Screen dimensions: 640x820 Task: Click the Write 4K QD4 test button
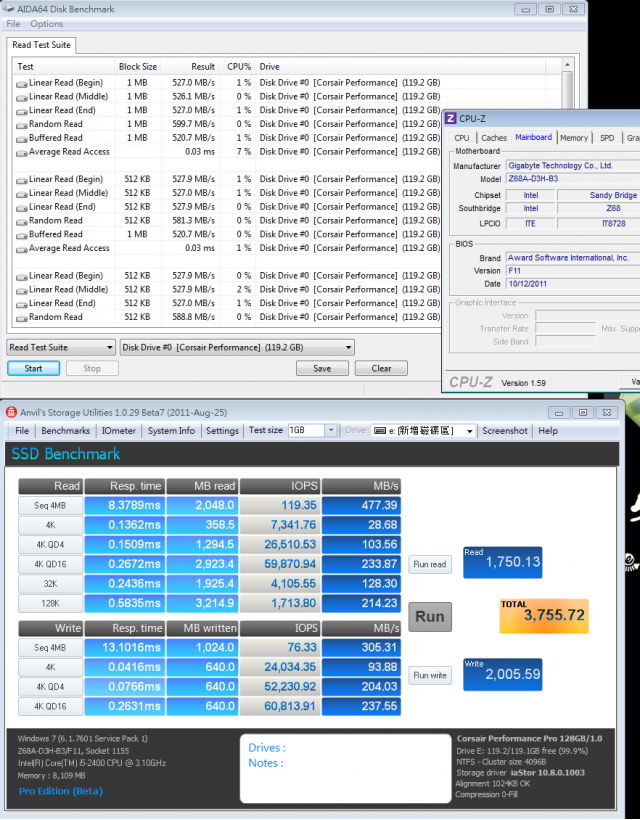[50, 687]
